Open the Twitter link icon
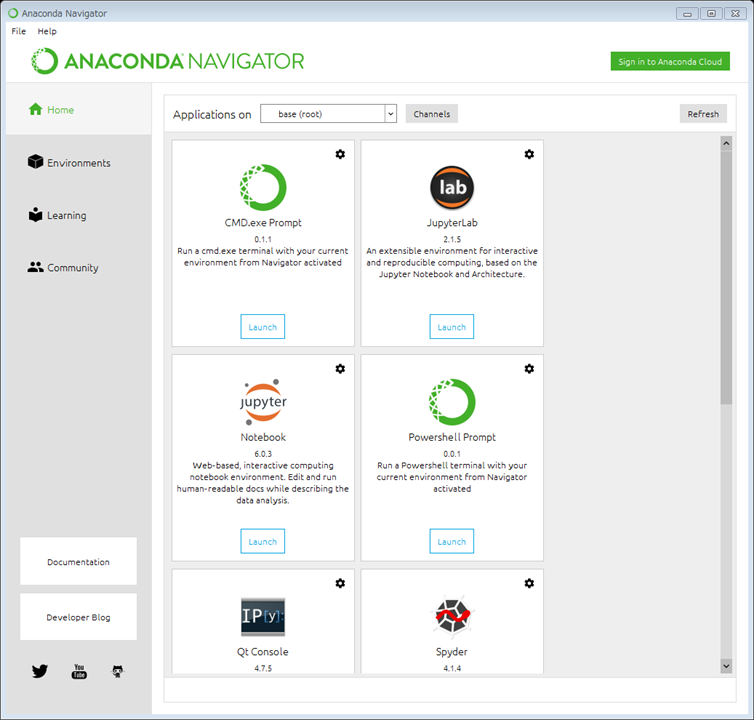Image resolution: width=754 pixels, height=720 pixels. coord(40,671)
